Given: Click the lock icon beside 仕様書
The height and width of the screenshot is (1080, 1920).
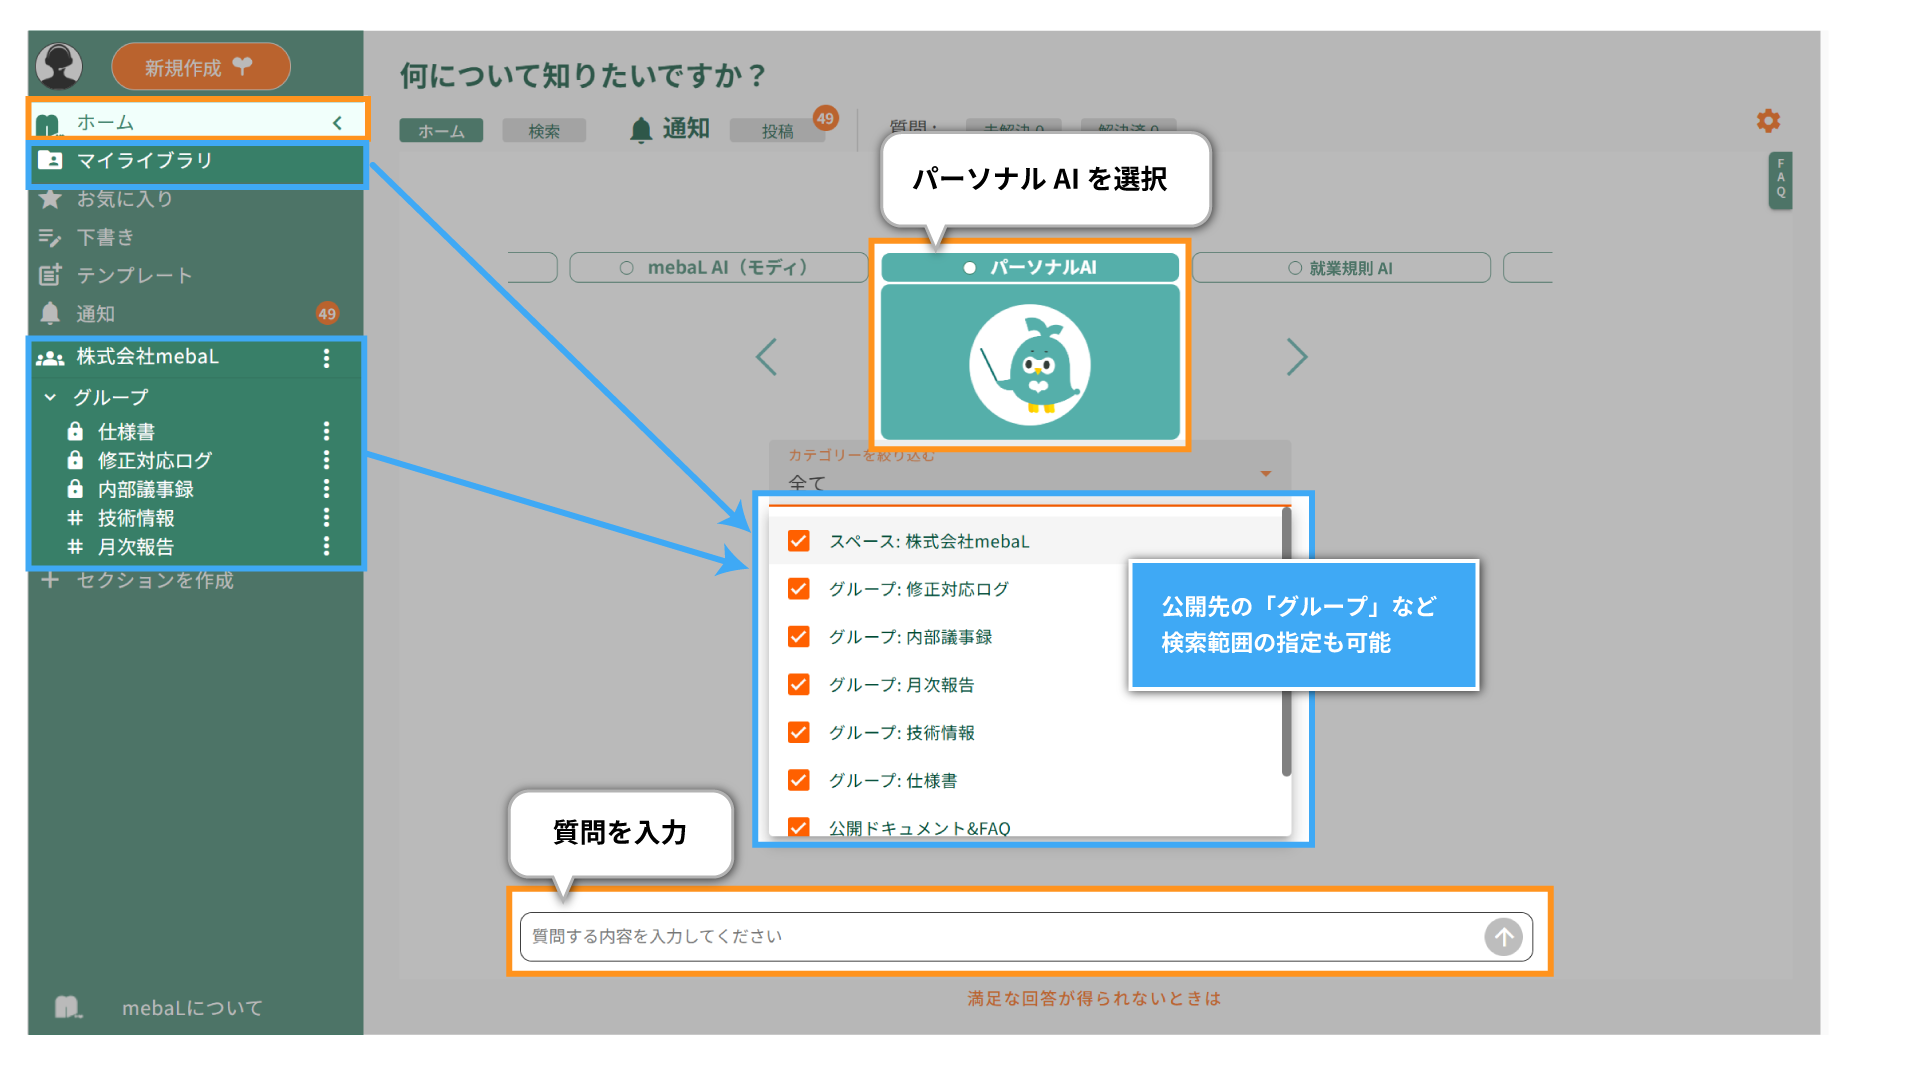Looking at the screenshot, I should pos(75,431).
